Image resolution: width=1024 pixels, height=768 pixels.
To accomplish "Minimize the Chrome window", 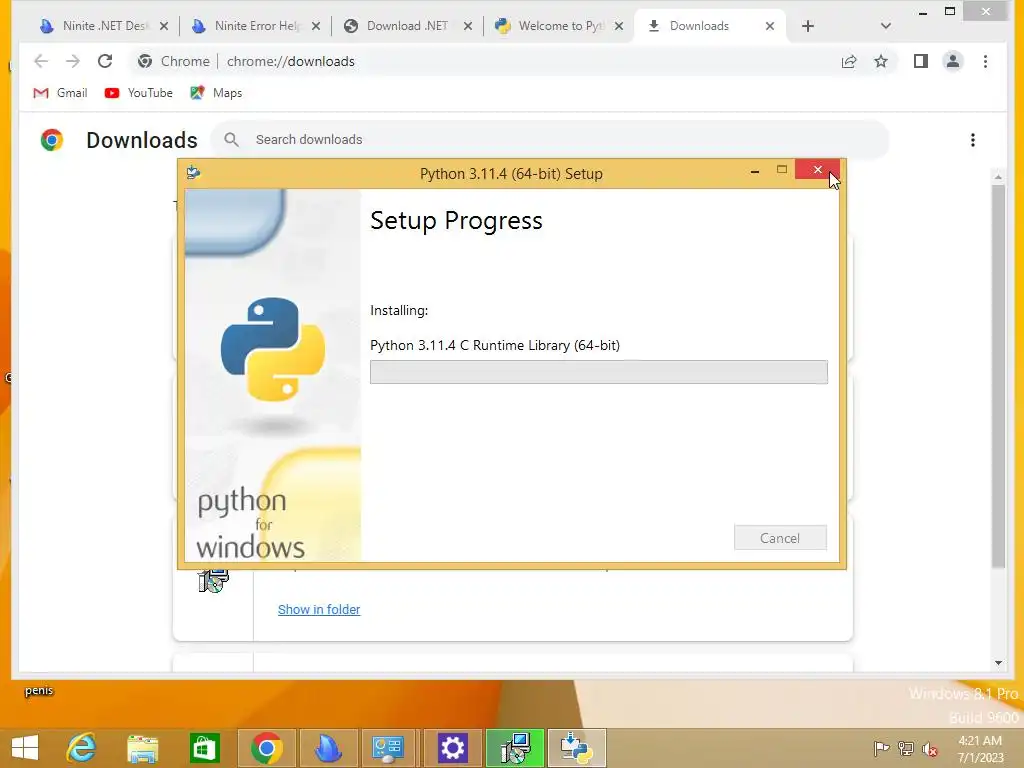I will point(923,12).
